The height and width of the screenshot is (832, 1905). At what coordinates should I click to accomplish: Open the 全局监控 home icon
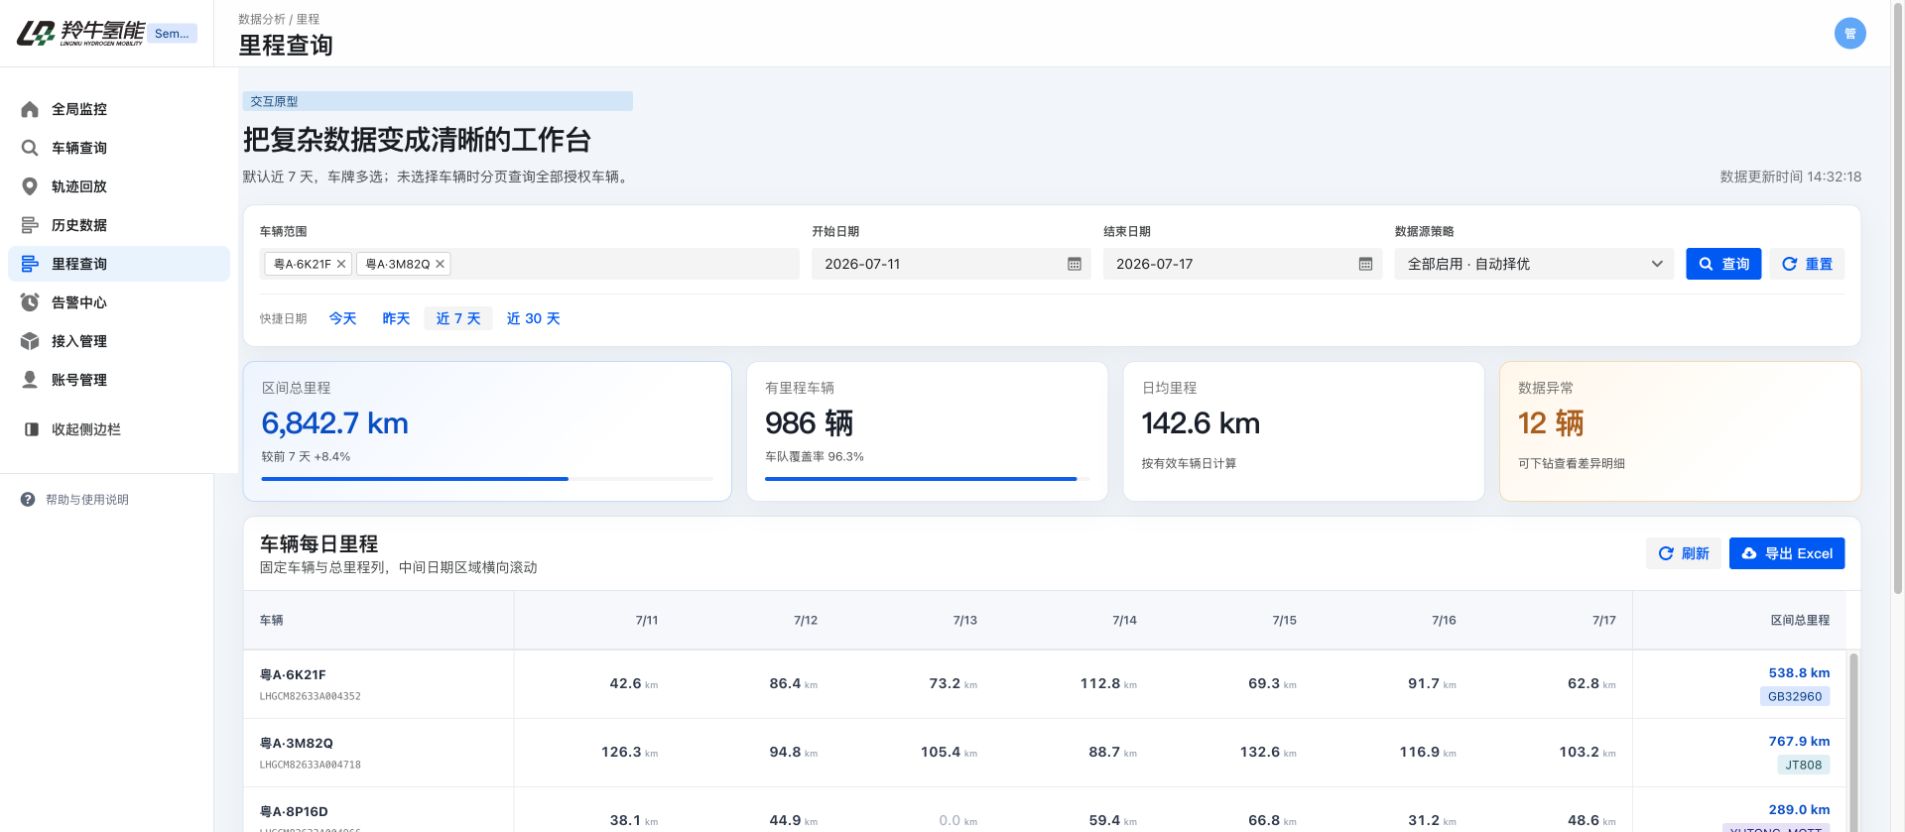(x=30, y=109)
